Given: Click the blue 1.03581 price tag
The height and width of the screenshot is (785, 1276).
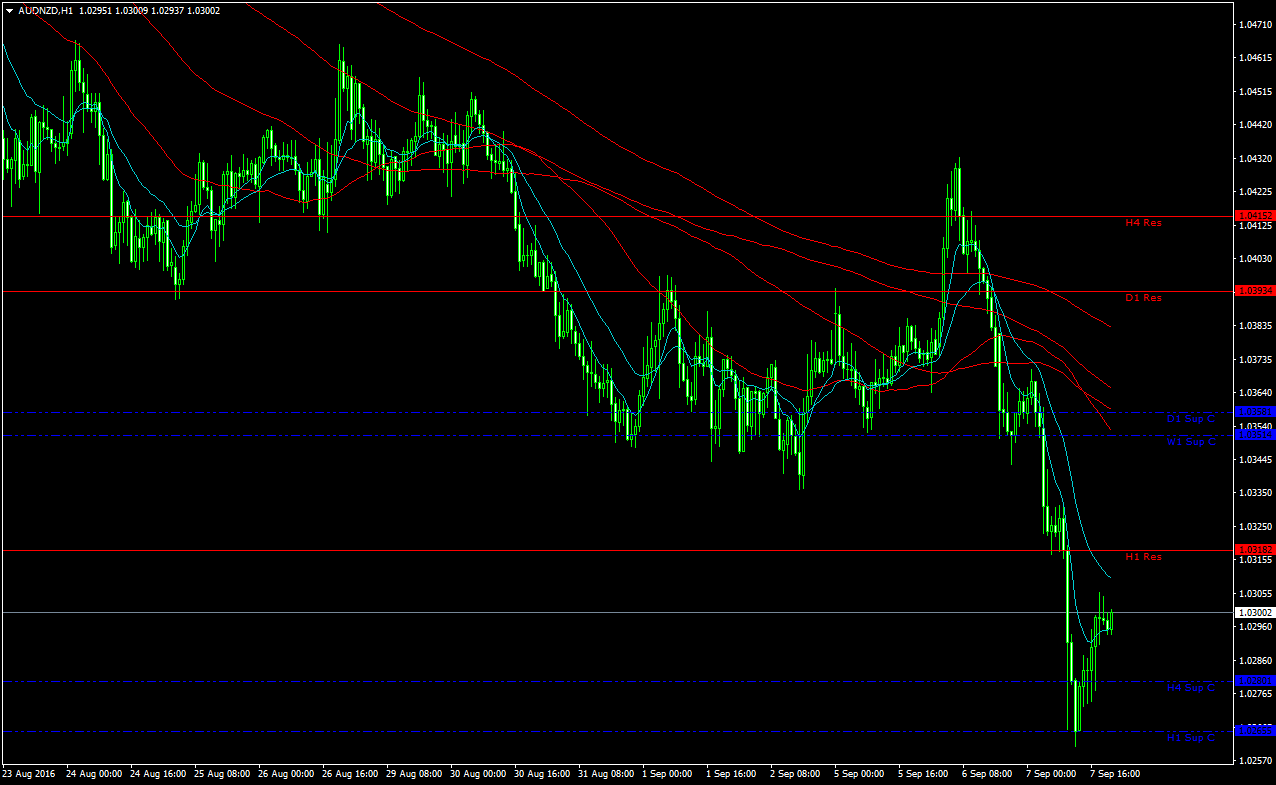Looking at the screenshot, I should (x=1255, y=412).
